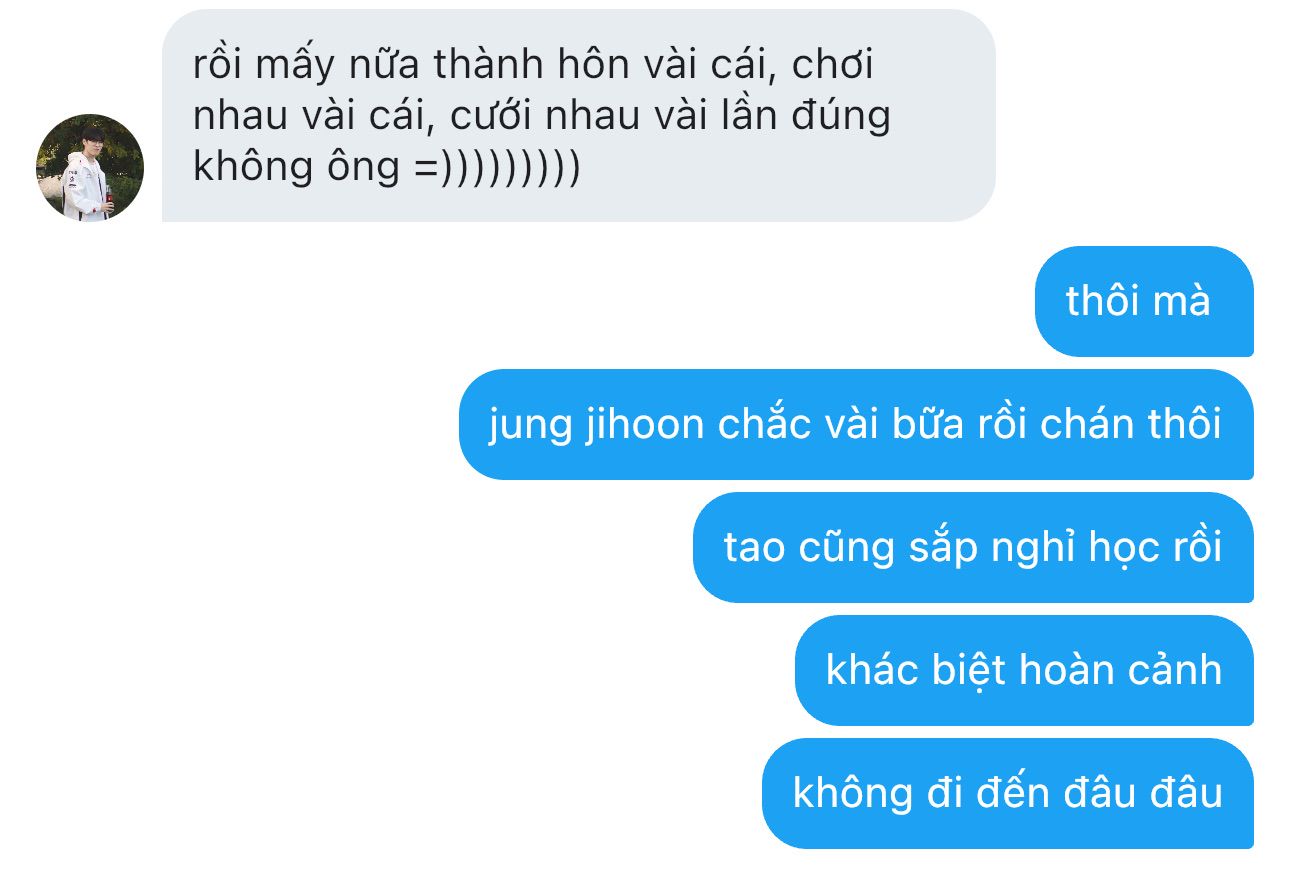Select the 'khác biệt hoàn cảnh' message
The width and height of the screenshot is (1290, 871).
point(1024,670)
